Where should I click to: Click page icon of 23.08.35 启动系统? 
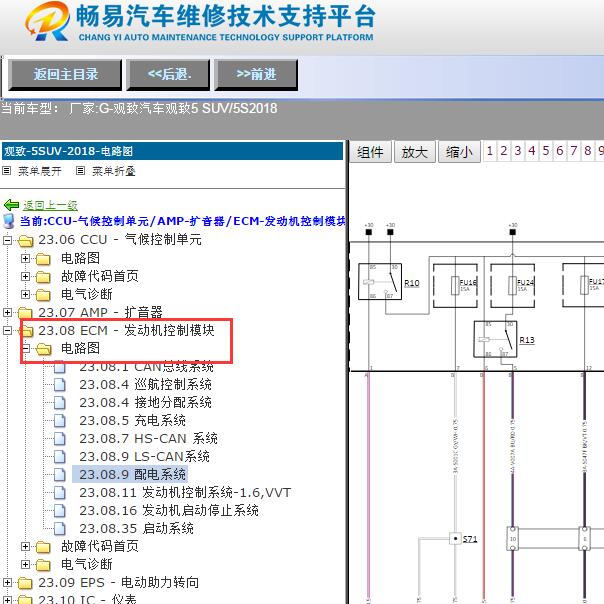click(60, 528)
